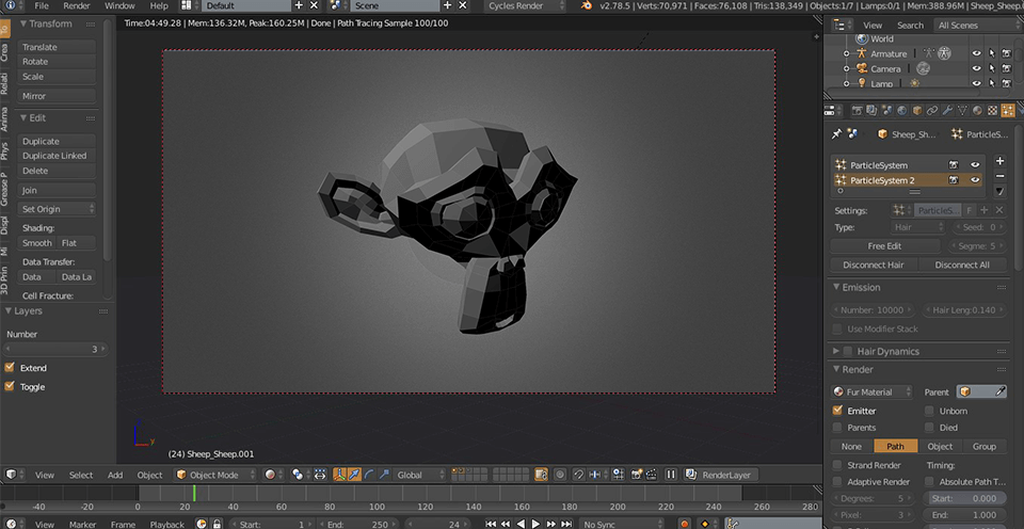Screen dimensions: 1024x529
Task: Disable the Emitter checkbox
Action: click(x=837, y=411)
